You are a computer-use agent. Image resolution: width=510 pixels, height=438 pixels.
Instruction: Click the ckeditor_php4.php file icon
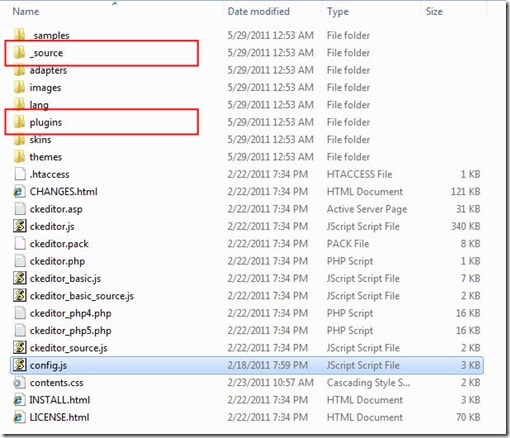[20, 313]
